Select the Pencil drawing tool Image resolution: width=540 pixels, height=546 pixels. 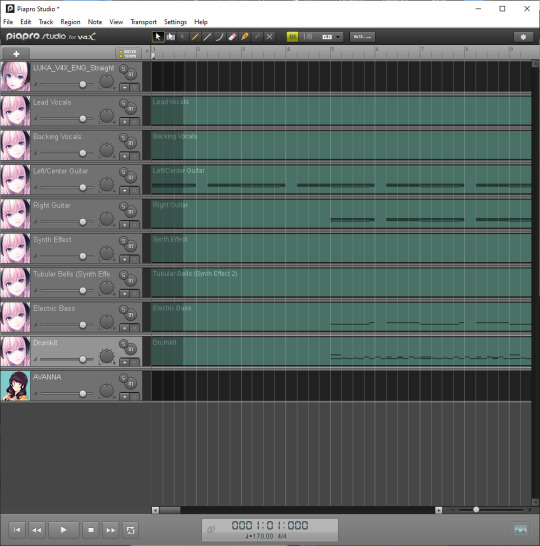tap(195, 37)
